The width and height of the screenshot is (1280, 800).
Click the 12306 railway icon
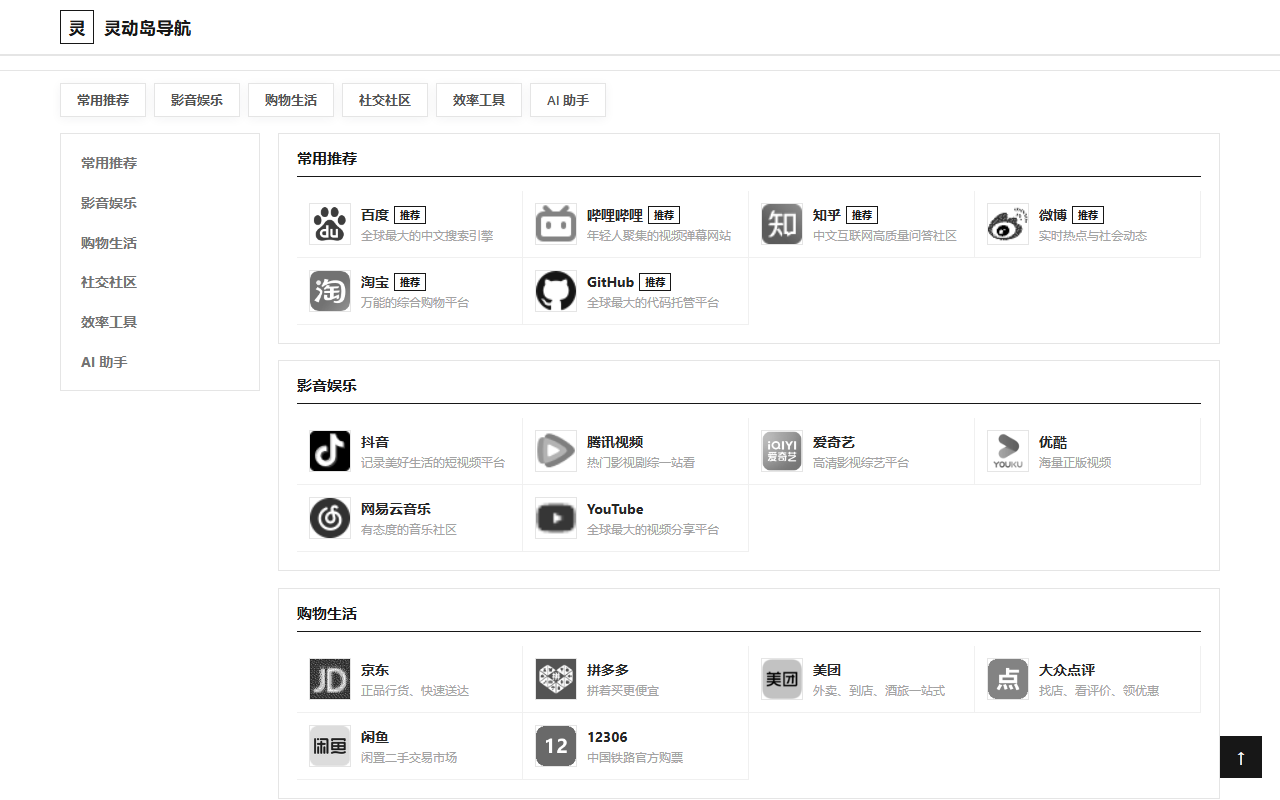click(556, 746)
